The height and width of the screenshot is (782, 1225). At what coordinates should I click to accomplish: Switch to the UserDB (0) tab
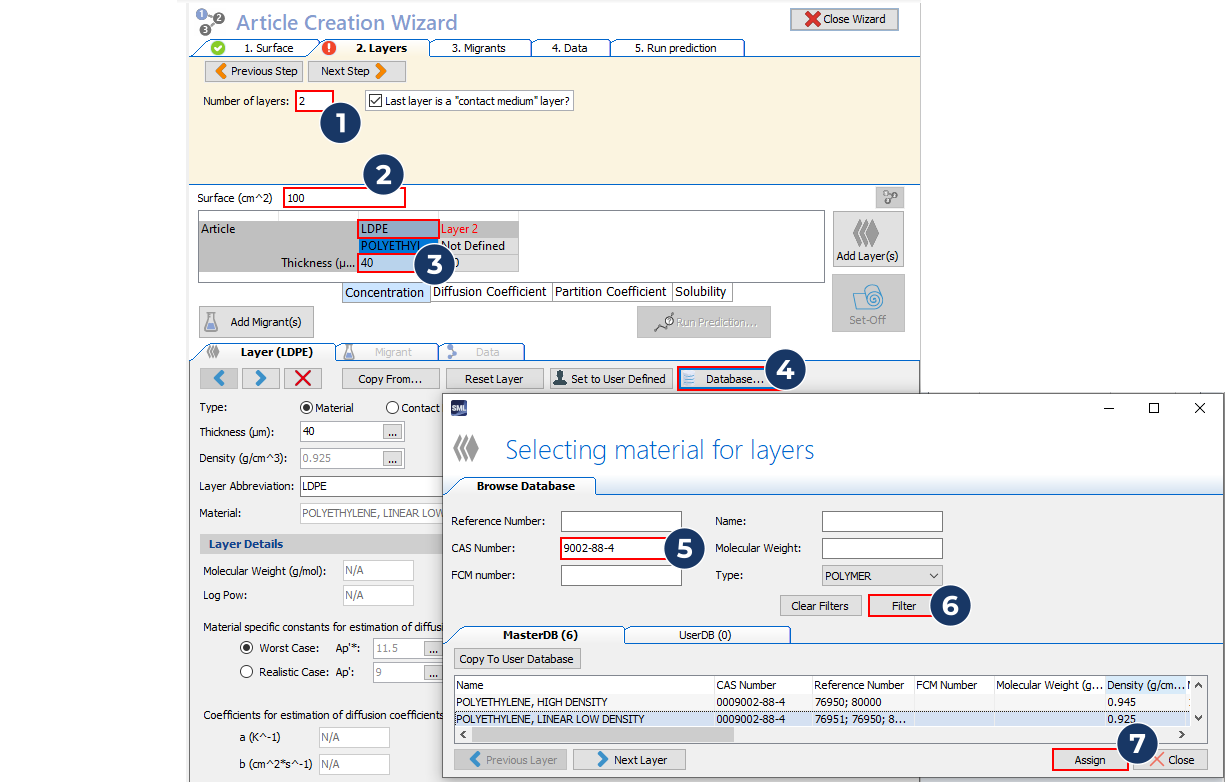click(x=706, y=635)
